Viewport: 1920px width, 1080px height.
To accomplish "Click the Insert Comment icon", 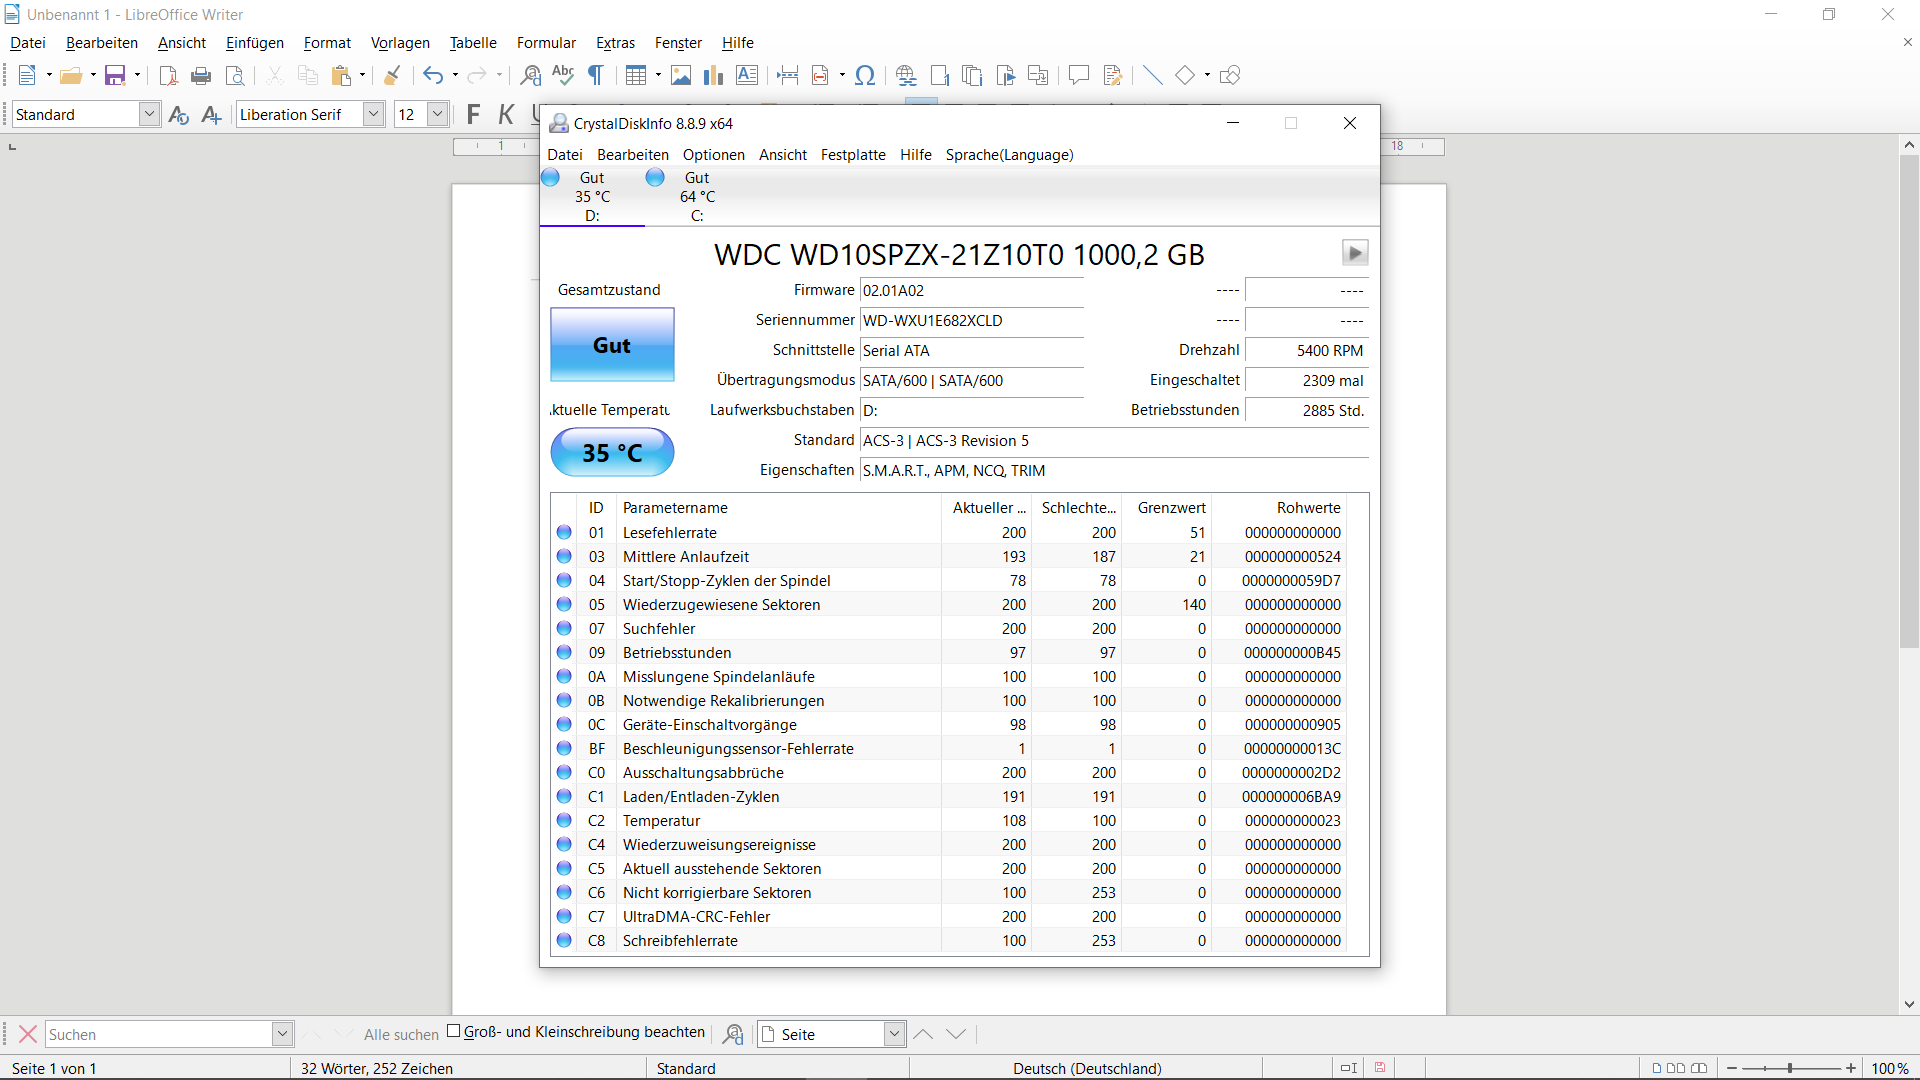I will coord(1078,75).
